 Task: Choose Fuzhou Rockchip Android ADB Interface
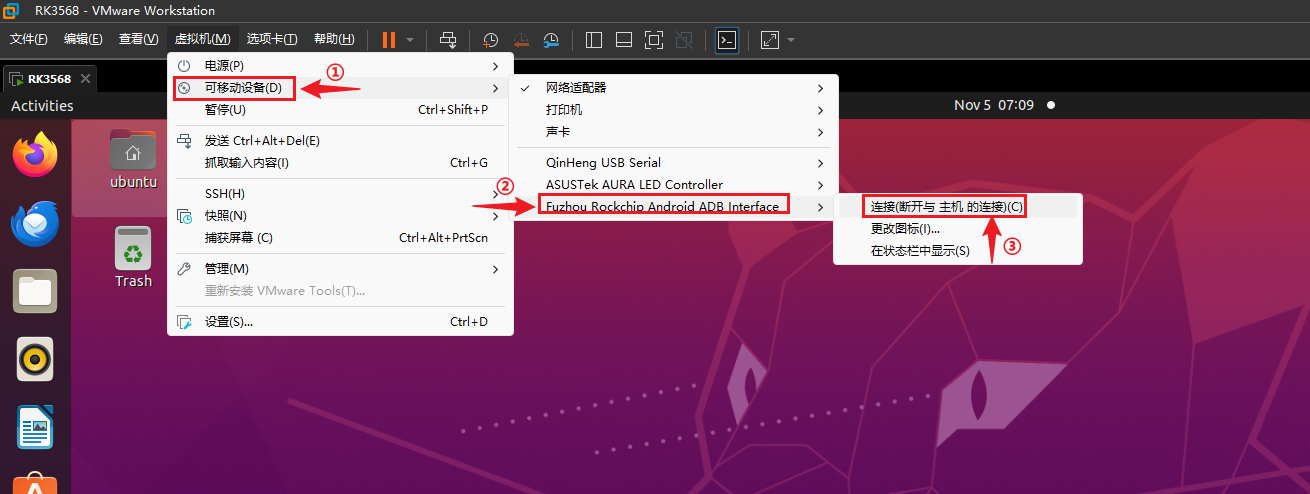[662, 207]
